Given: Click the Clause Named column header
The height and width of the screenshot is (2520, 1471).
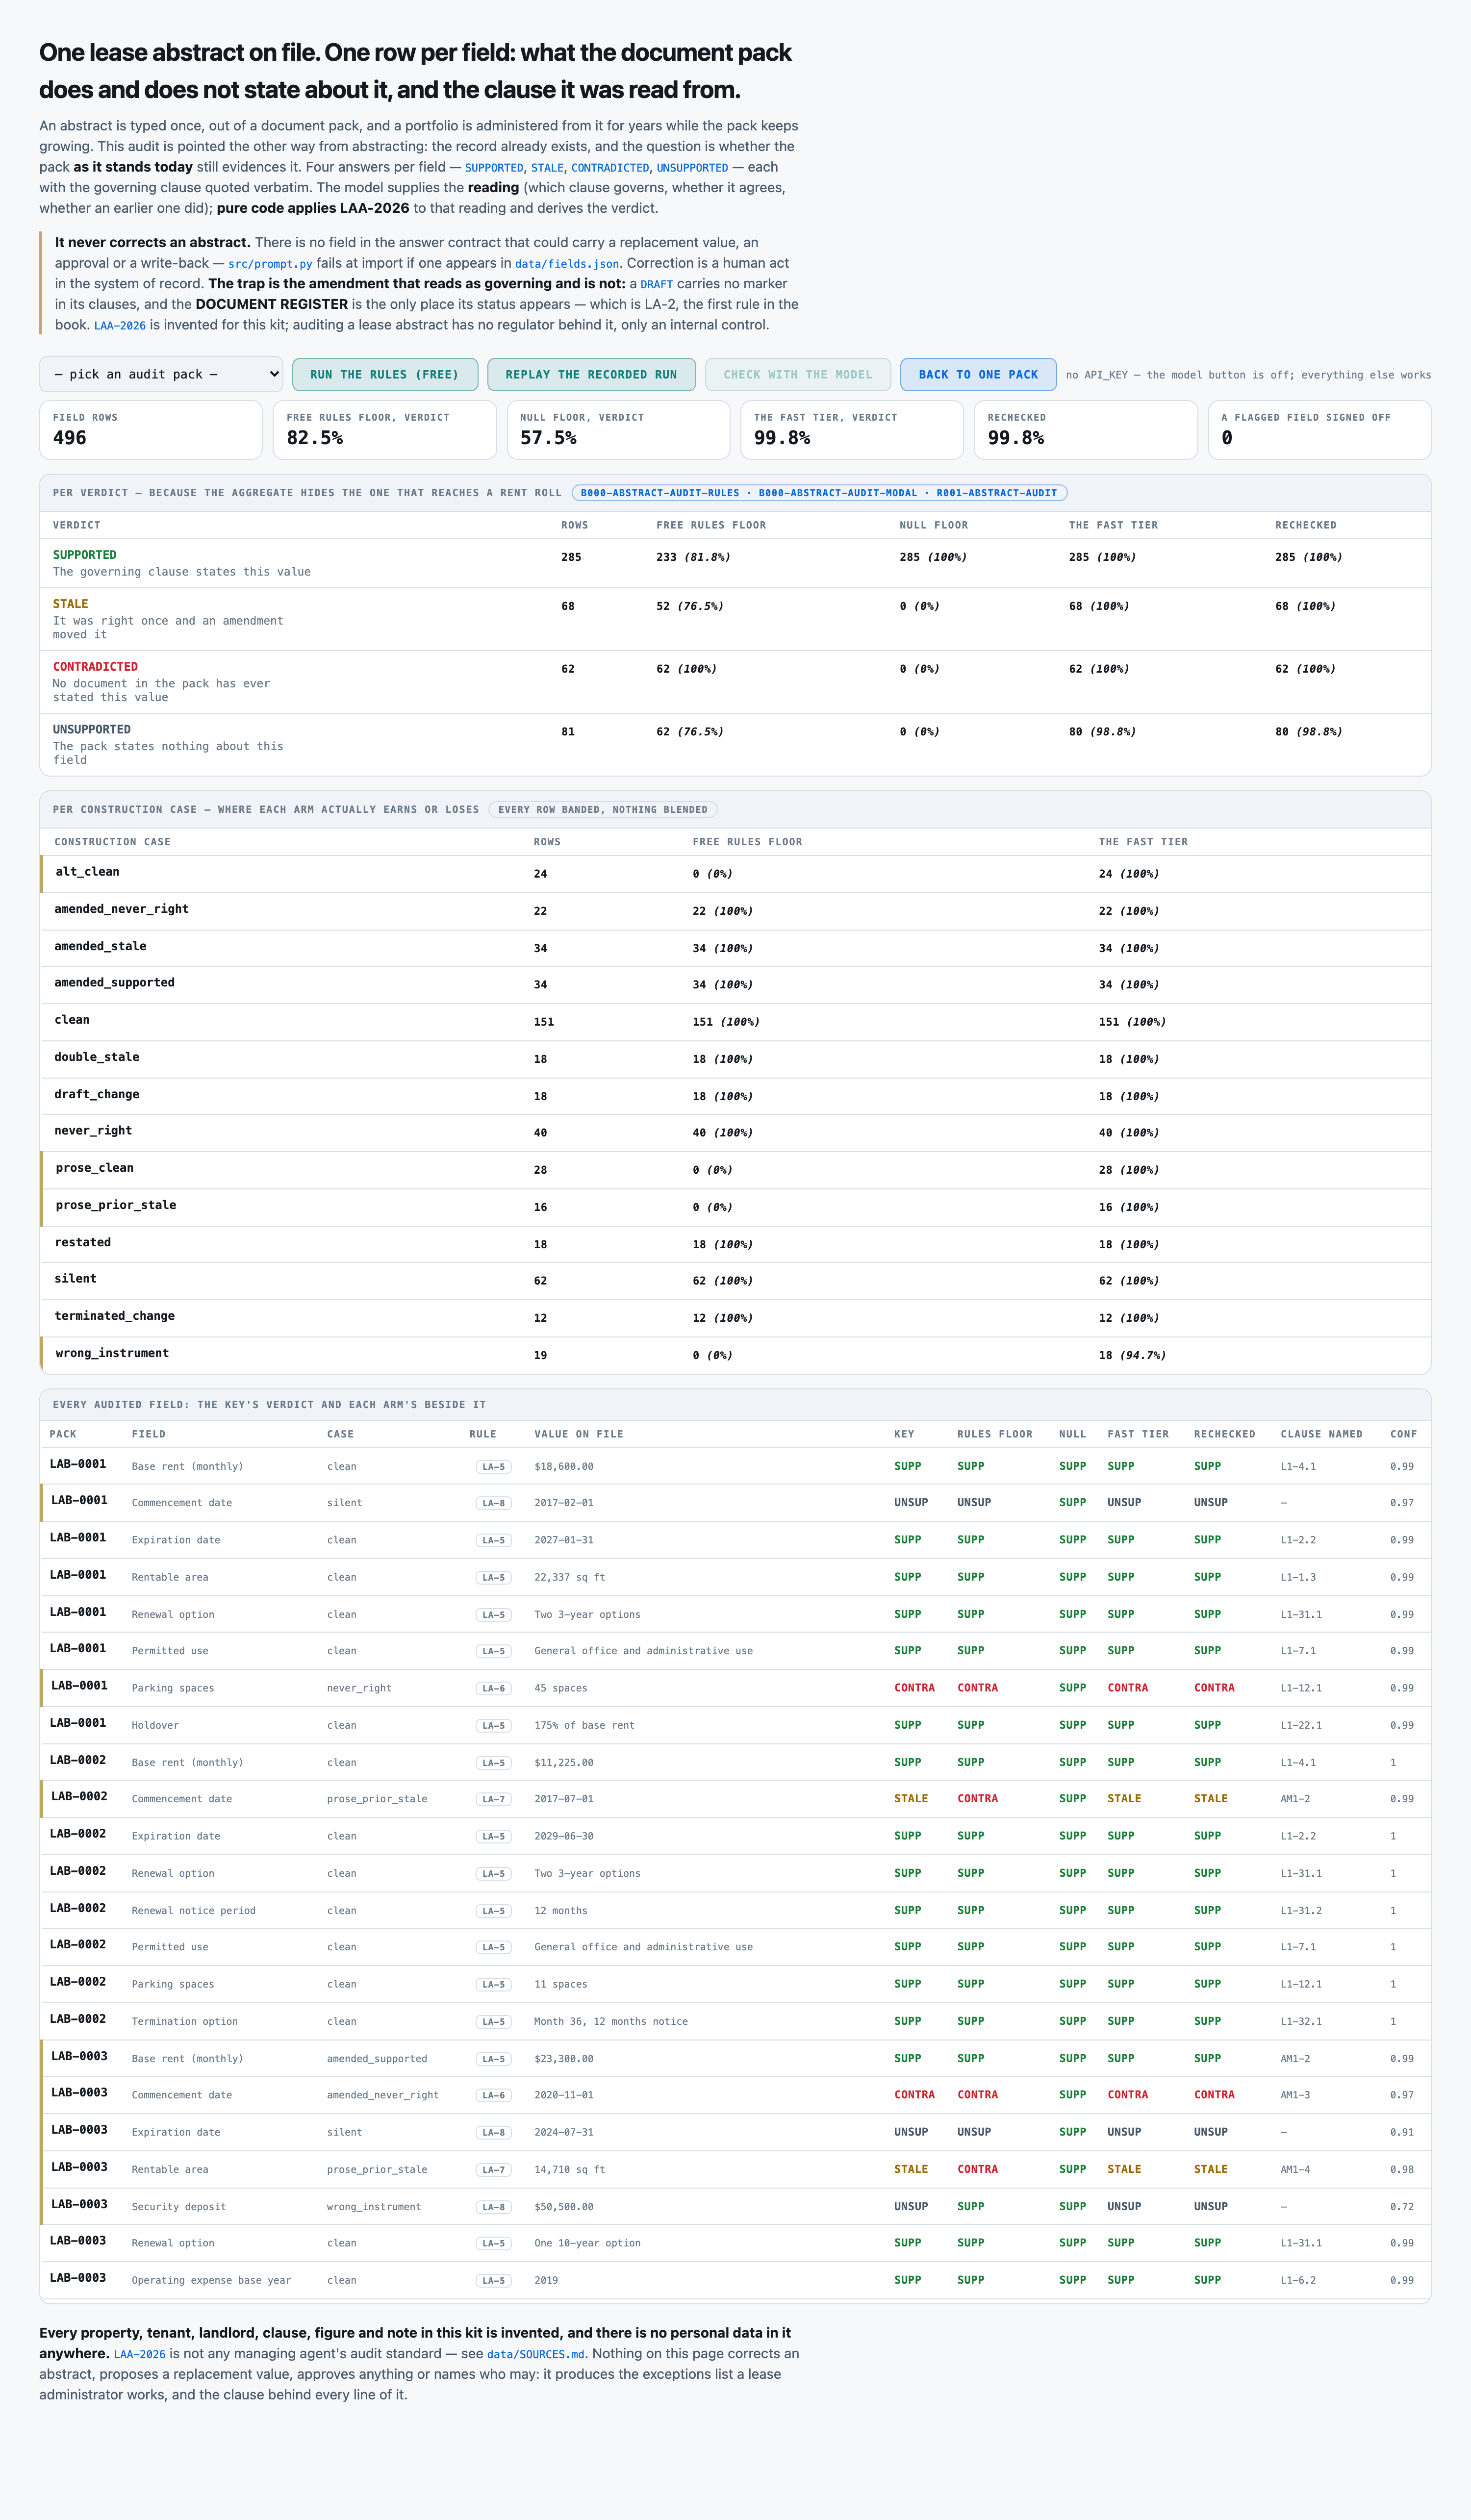Looking at the screenshot, I should (x=1321, y=1434).
